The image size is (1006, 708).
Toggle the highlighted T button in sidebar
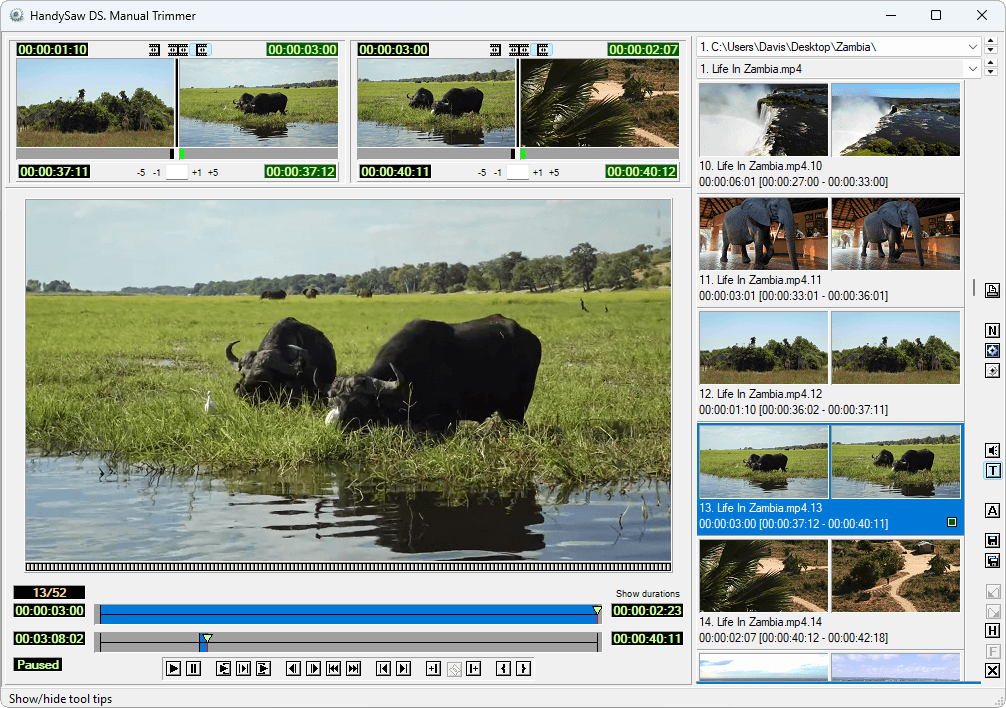[992, 470]
